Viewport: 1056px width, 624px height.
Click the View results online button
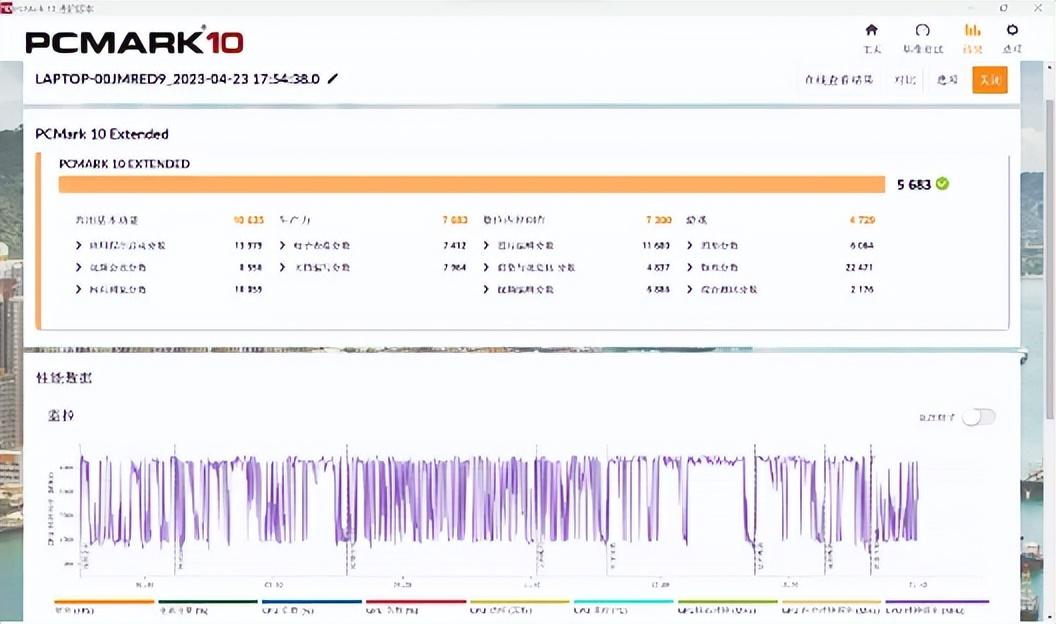838,79
